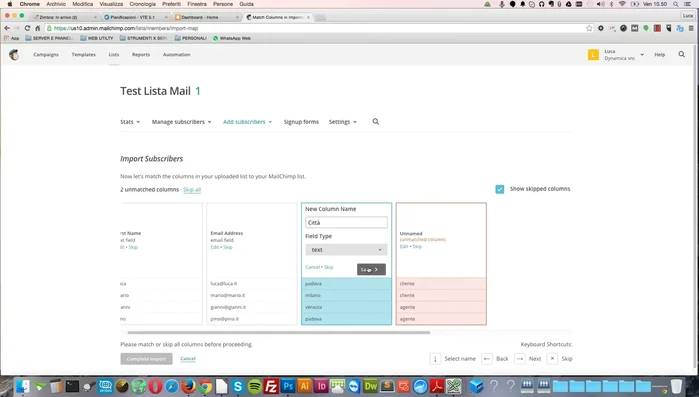Open the Reports nav item

(141, 54)
